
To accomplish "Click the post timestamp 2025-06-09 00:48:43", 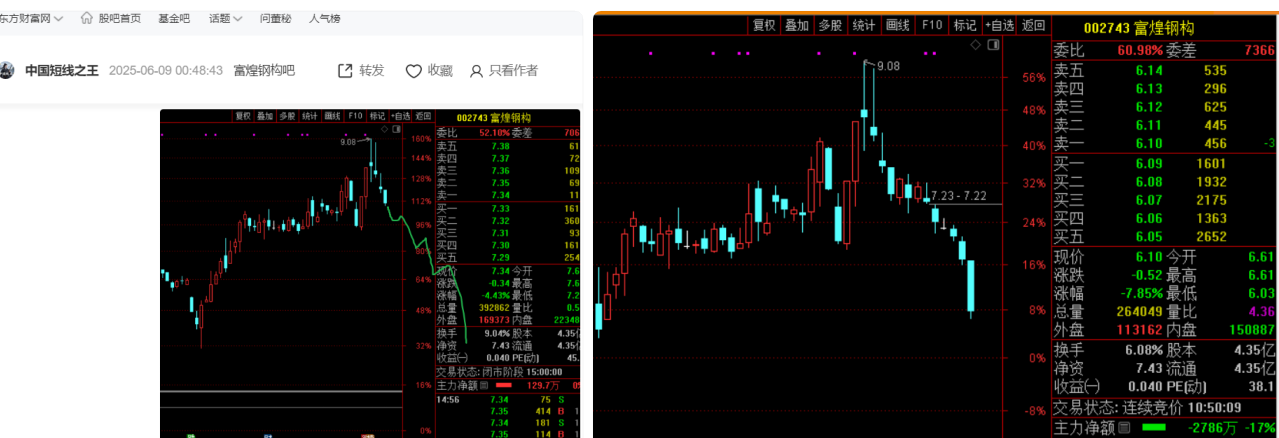I will pyautogui.click(x=165, y=70).
